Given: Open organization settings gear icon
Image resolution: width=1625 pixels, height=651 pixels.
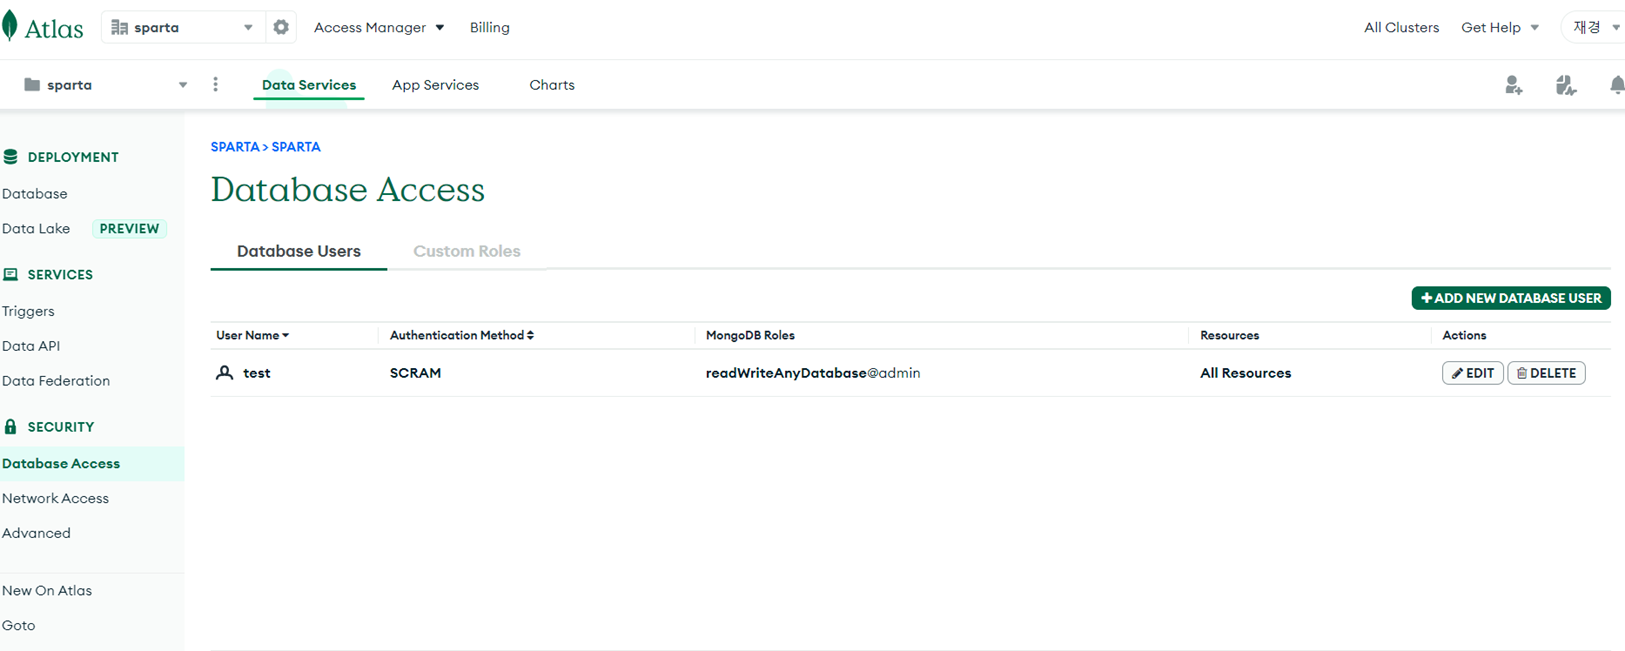Looking at the screenshot, I should tap(281, 27).
